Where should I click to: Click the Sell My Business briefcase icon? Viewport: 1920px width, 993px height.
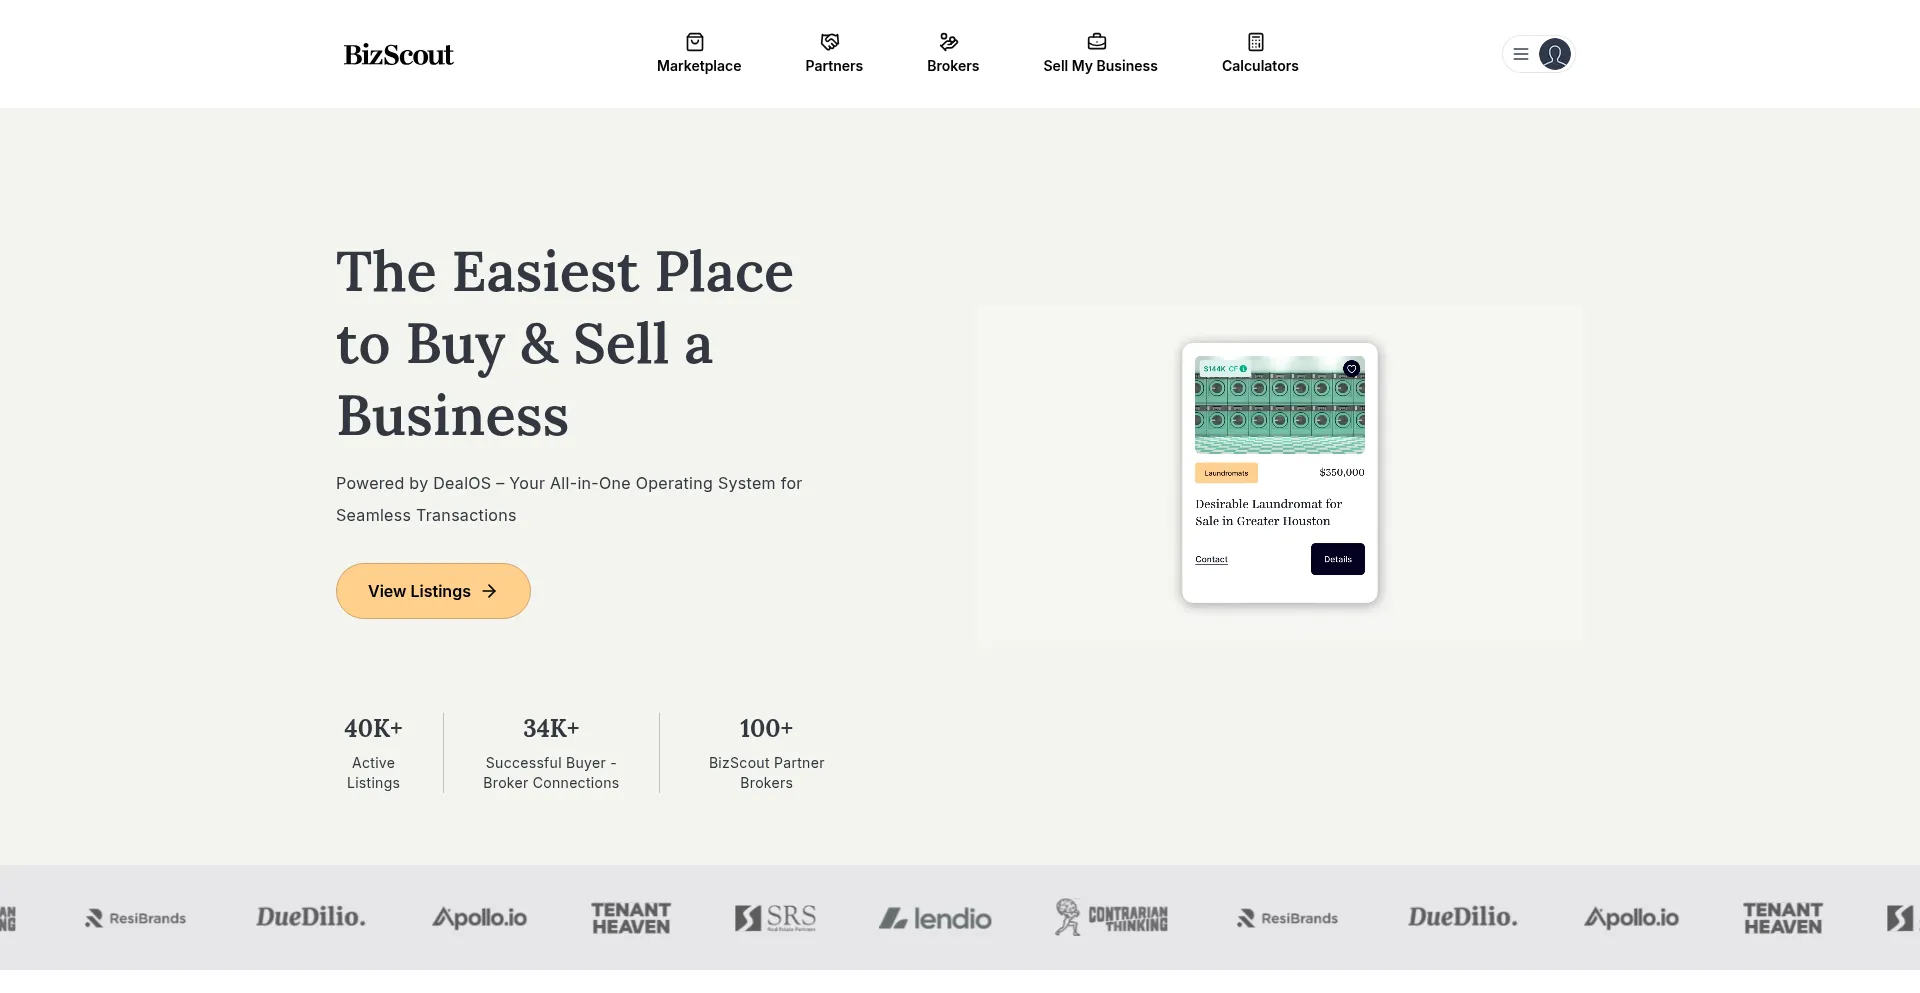click(1097, 42)
